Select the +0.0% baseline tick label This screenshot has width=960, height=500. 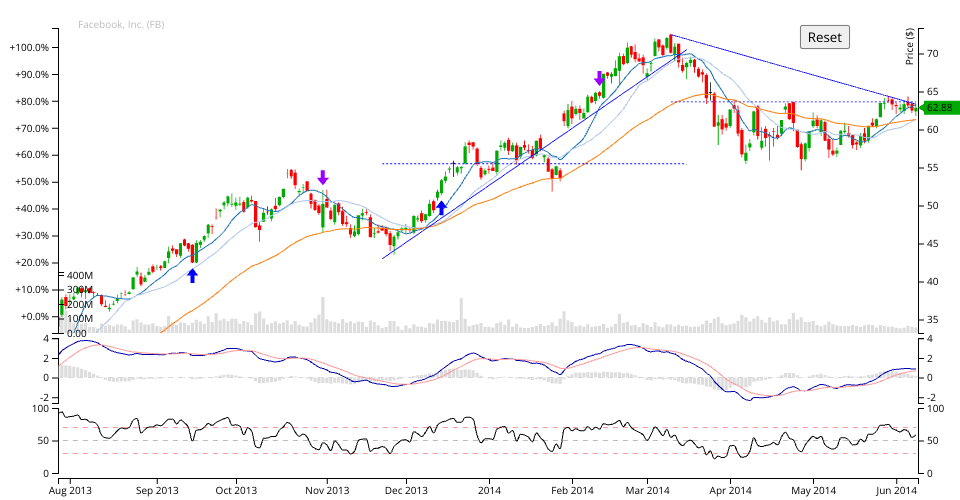tap(35, 316)
